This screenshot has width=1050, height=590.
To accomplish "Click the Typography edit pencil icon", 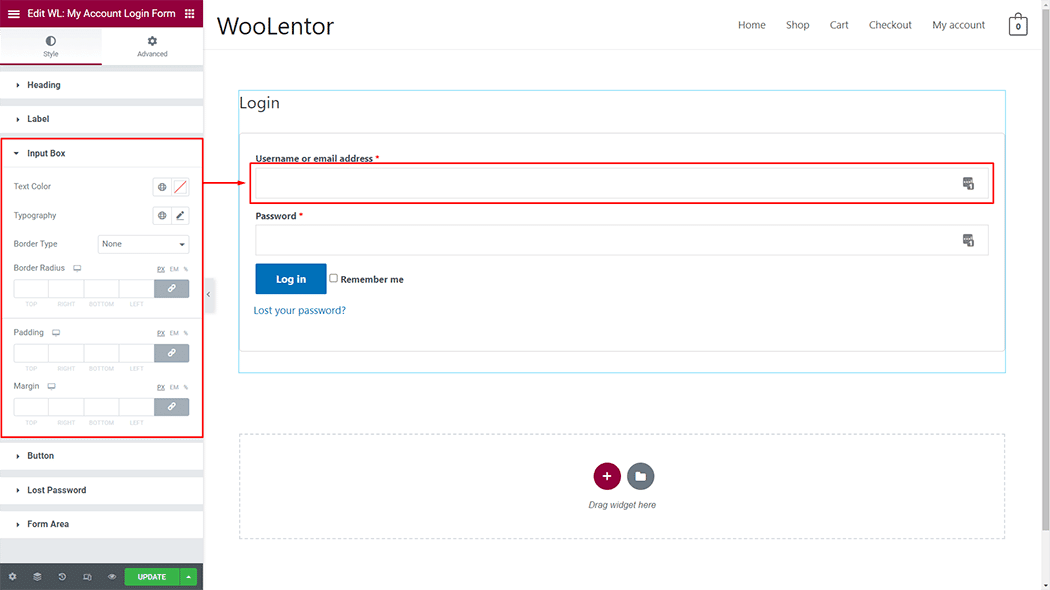I will click(180, 216).
